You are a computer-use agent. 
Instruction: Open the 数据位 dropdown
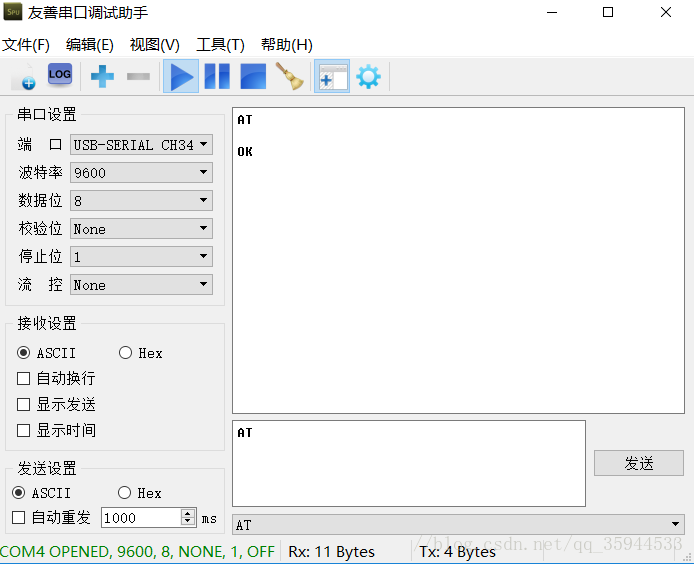pos(141,201)
